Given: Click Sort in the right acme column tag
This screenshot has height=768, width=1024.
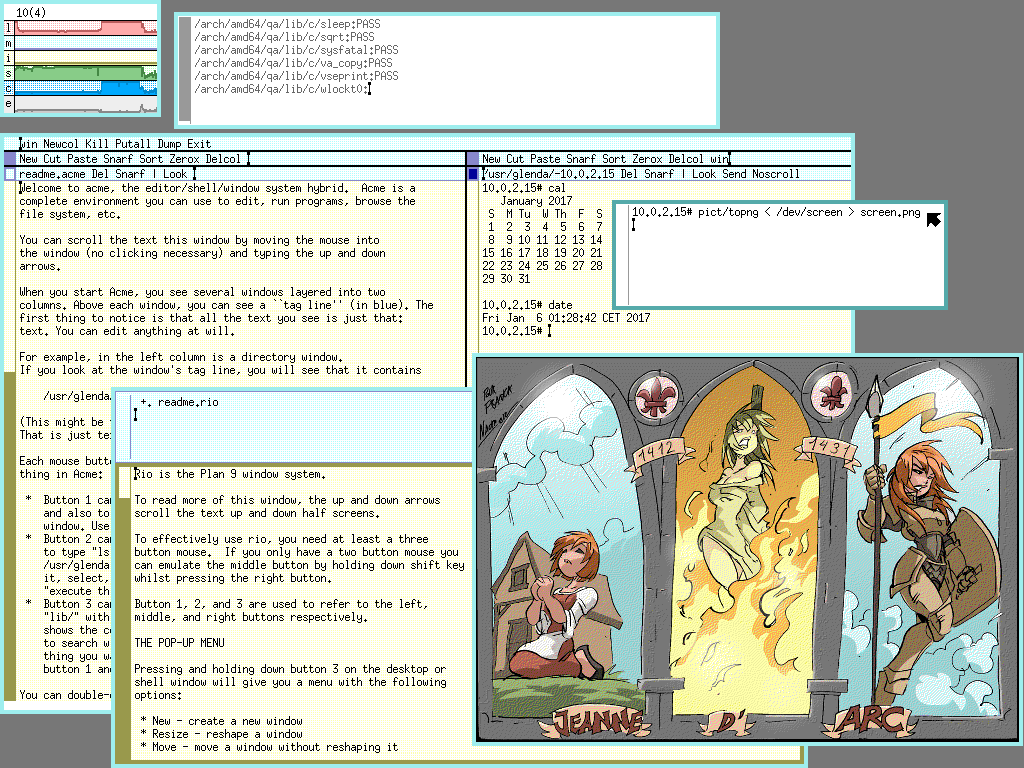Looking at the screenshot, I should 614,159.
